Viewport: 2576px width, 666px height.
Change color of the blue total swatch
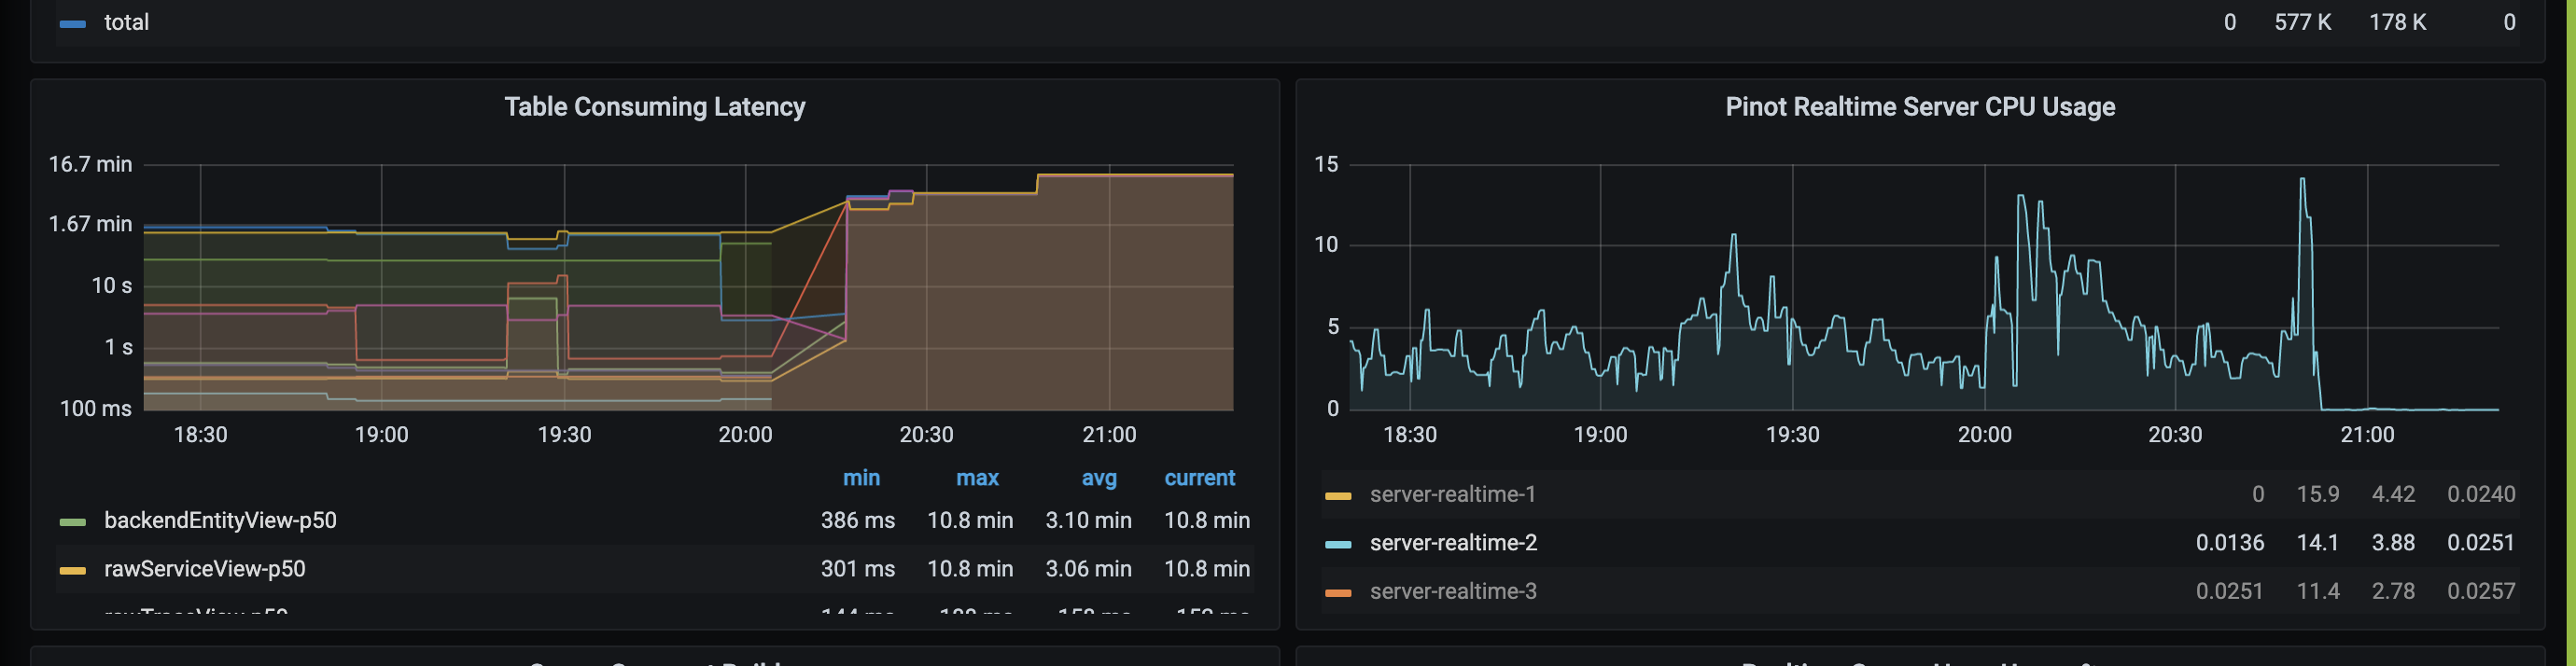click(73, 24)
